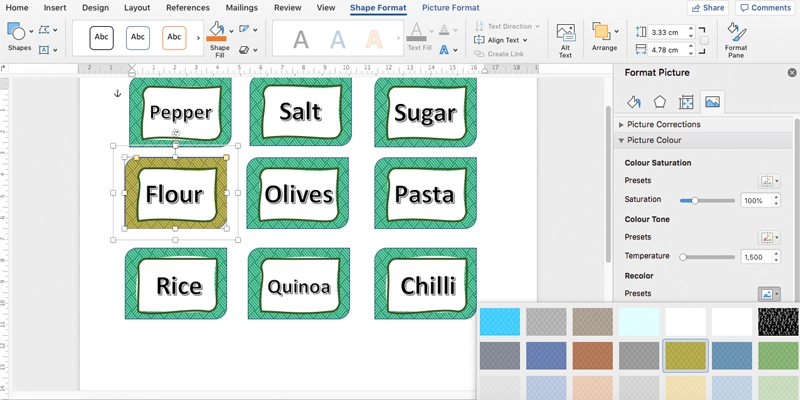The height and width of the screenshot is (400, 800).
Task: Open the Align Text dropdown
Action: 500,40
